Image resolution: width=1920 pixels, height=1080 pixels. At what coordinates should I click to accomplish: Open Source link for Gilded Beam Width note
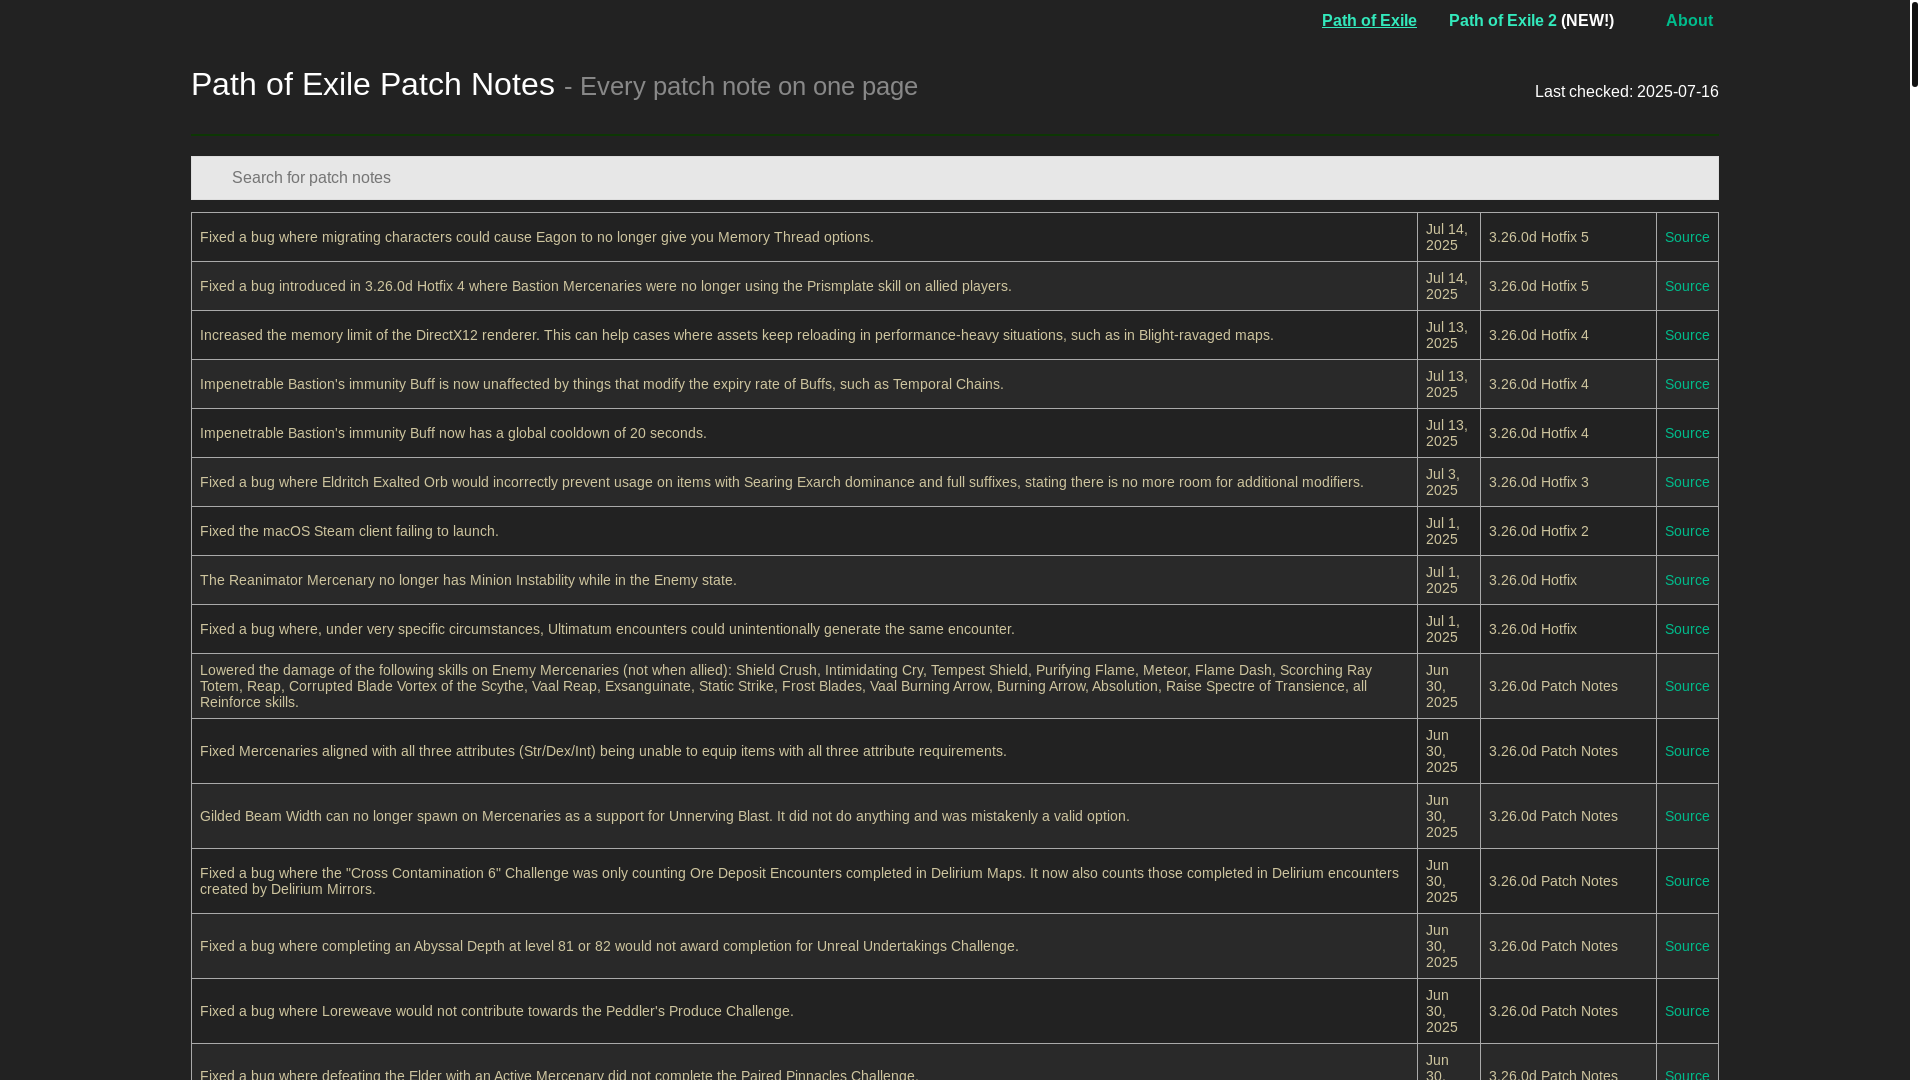tap(1686, 816)
